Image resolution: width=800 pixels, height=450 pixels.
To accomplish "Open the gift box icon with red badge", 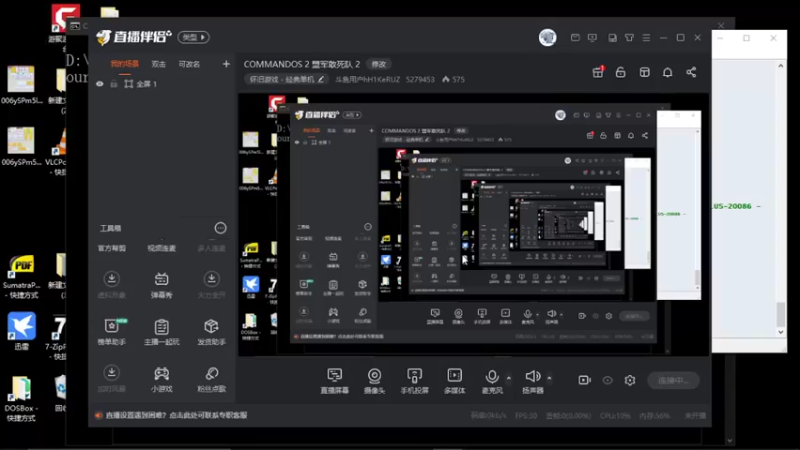I will click(x=598, y=72).
